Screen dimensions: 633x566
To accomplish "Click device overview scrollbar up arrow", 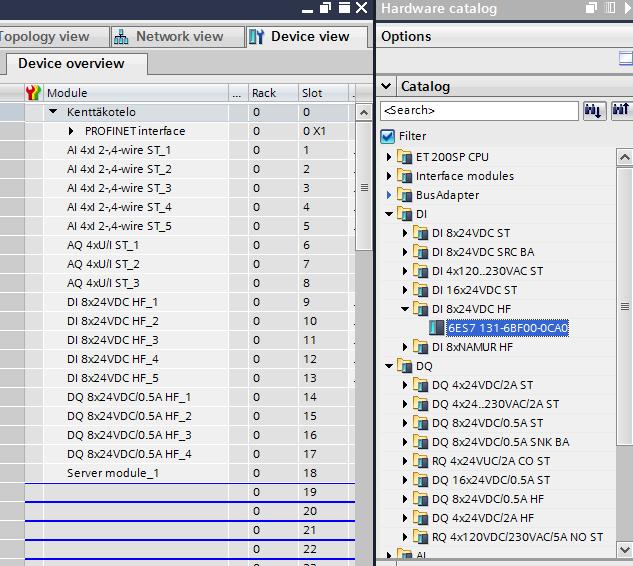I will (x=364, y=112).
